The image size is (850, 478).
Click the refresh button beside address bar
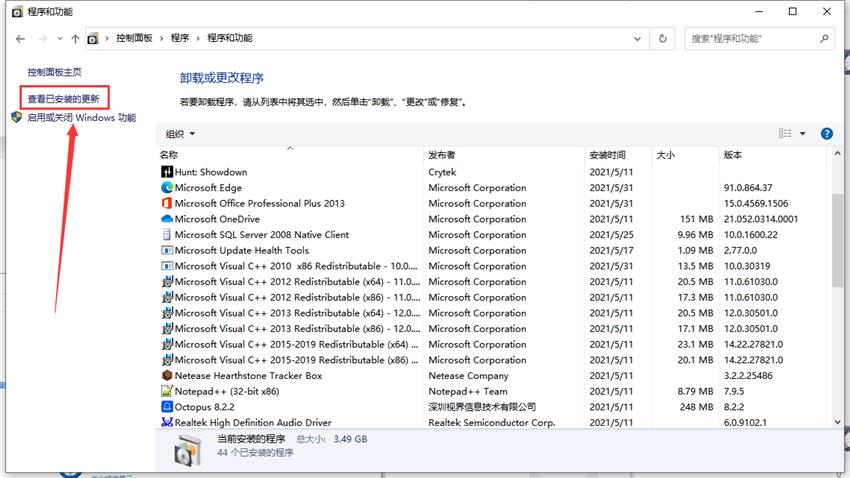tap(662, 38)
